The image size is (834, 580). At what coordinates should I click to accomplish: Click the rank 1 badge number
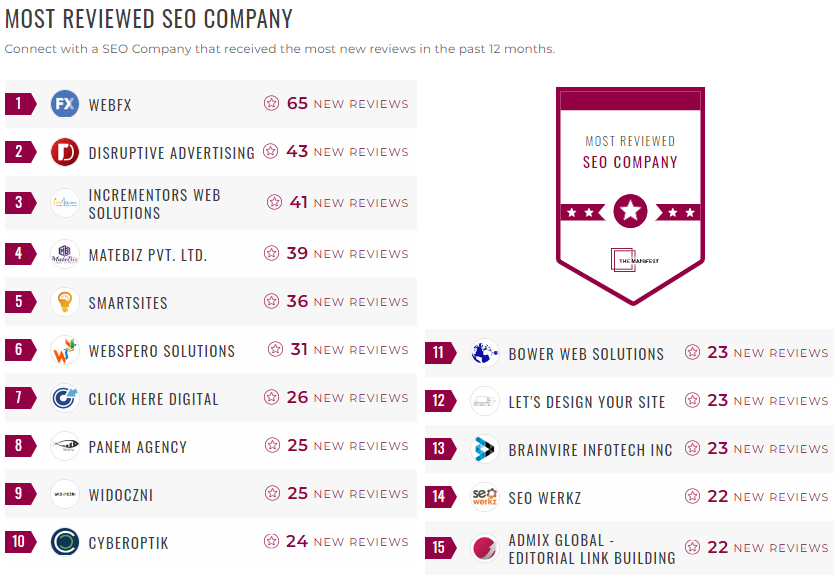click(17, 103)
